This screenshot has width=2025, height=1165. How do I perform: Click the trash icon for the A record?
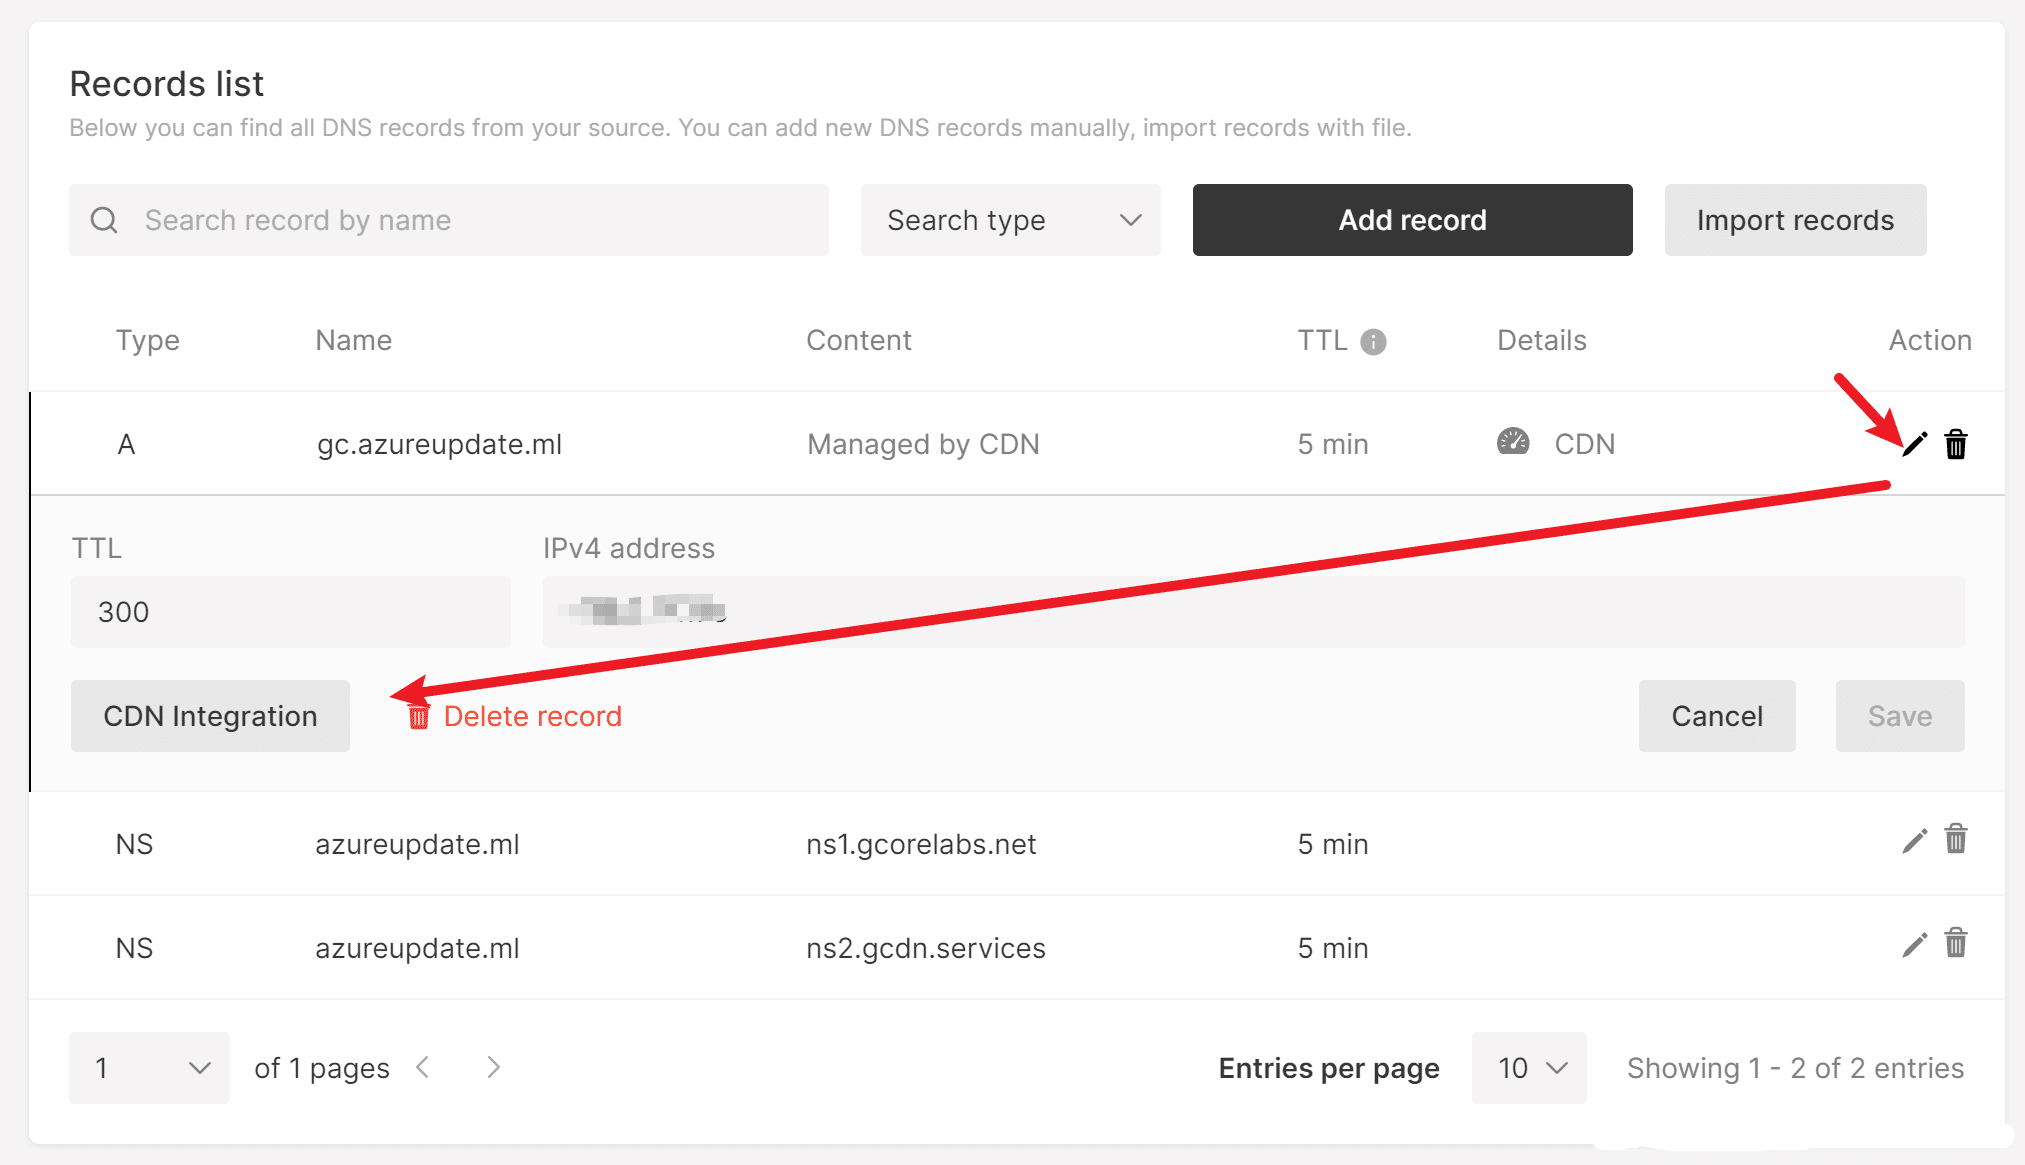coord(1956,444)
